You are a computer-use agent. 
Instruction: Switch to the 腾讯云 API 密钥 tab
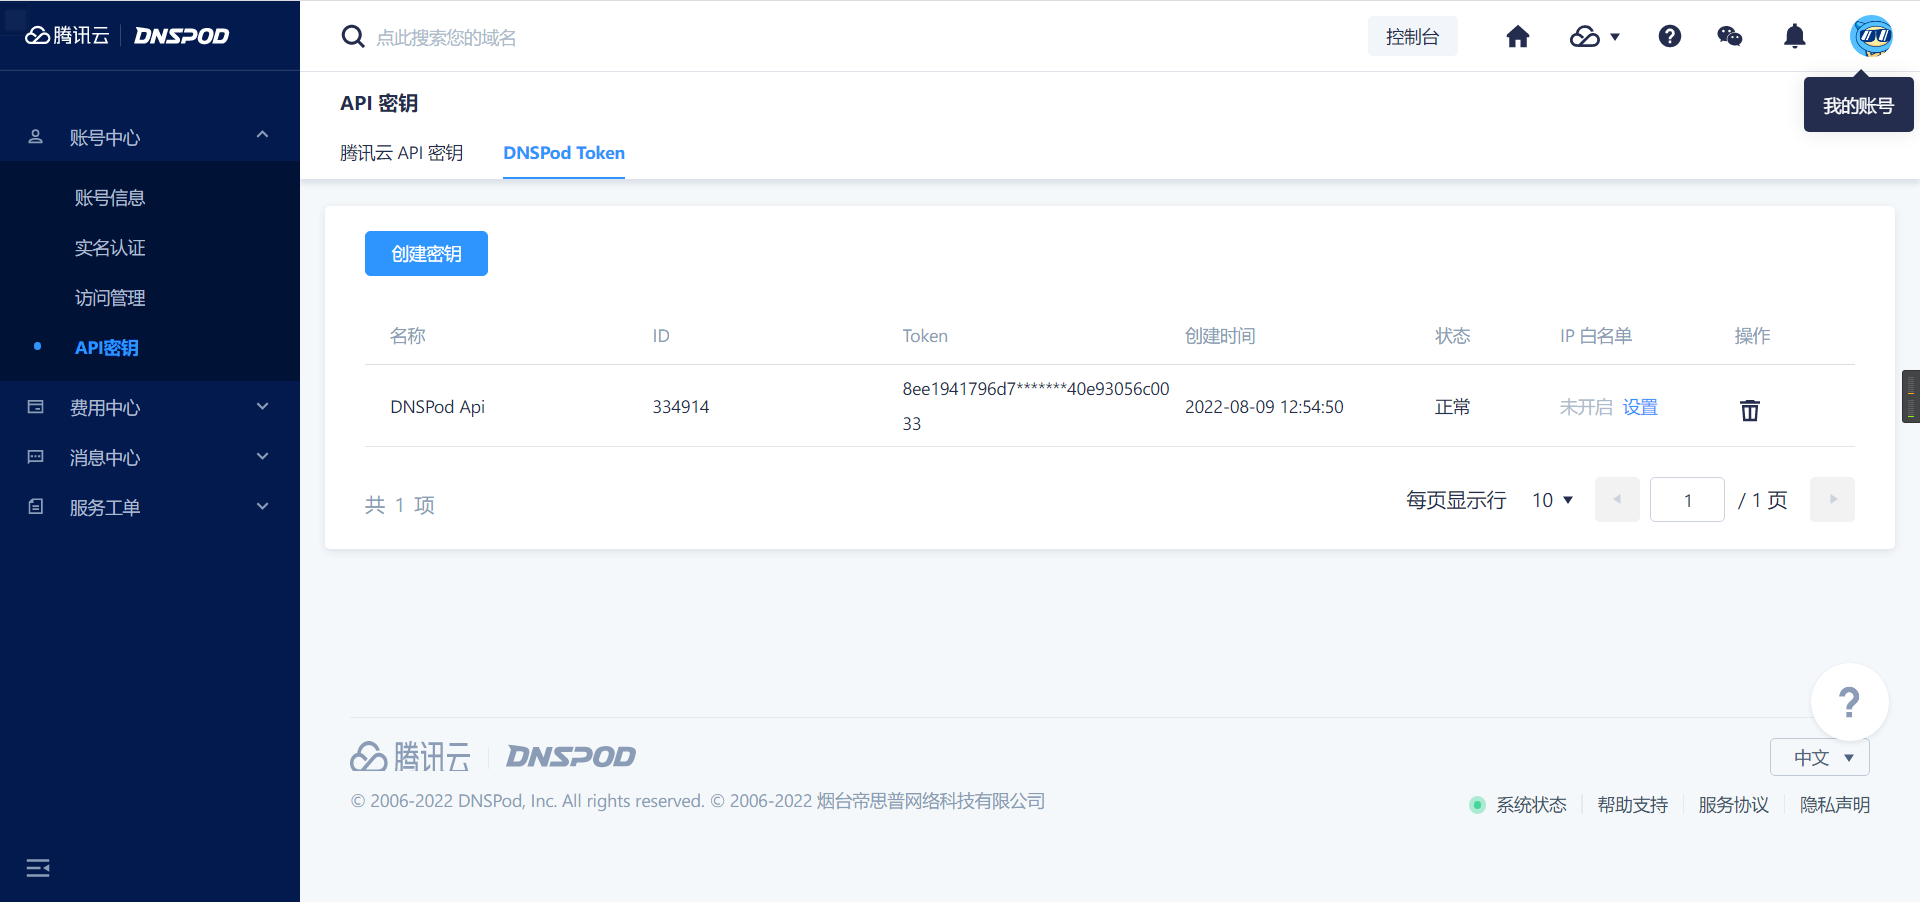[x=401, y=153]
